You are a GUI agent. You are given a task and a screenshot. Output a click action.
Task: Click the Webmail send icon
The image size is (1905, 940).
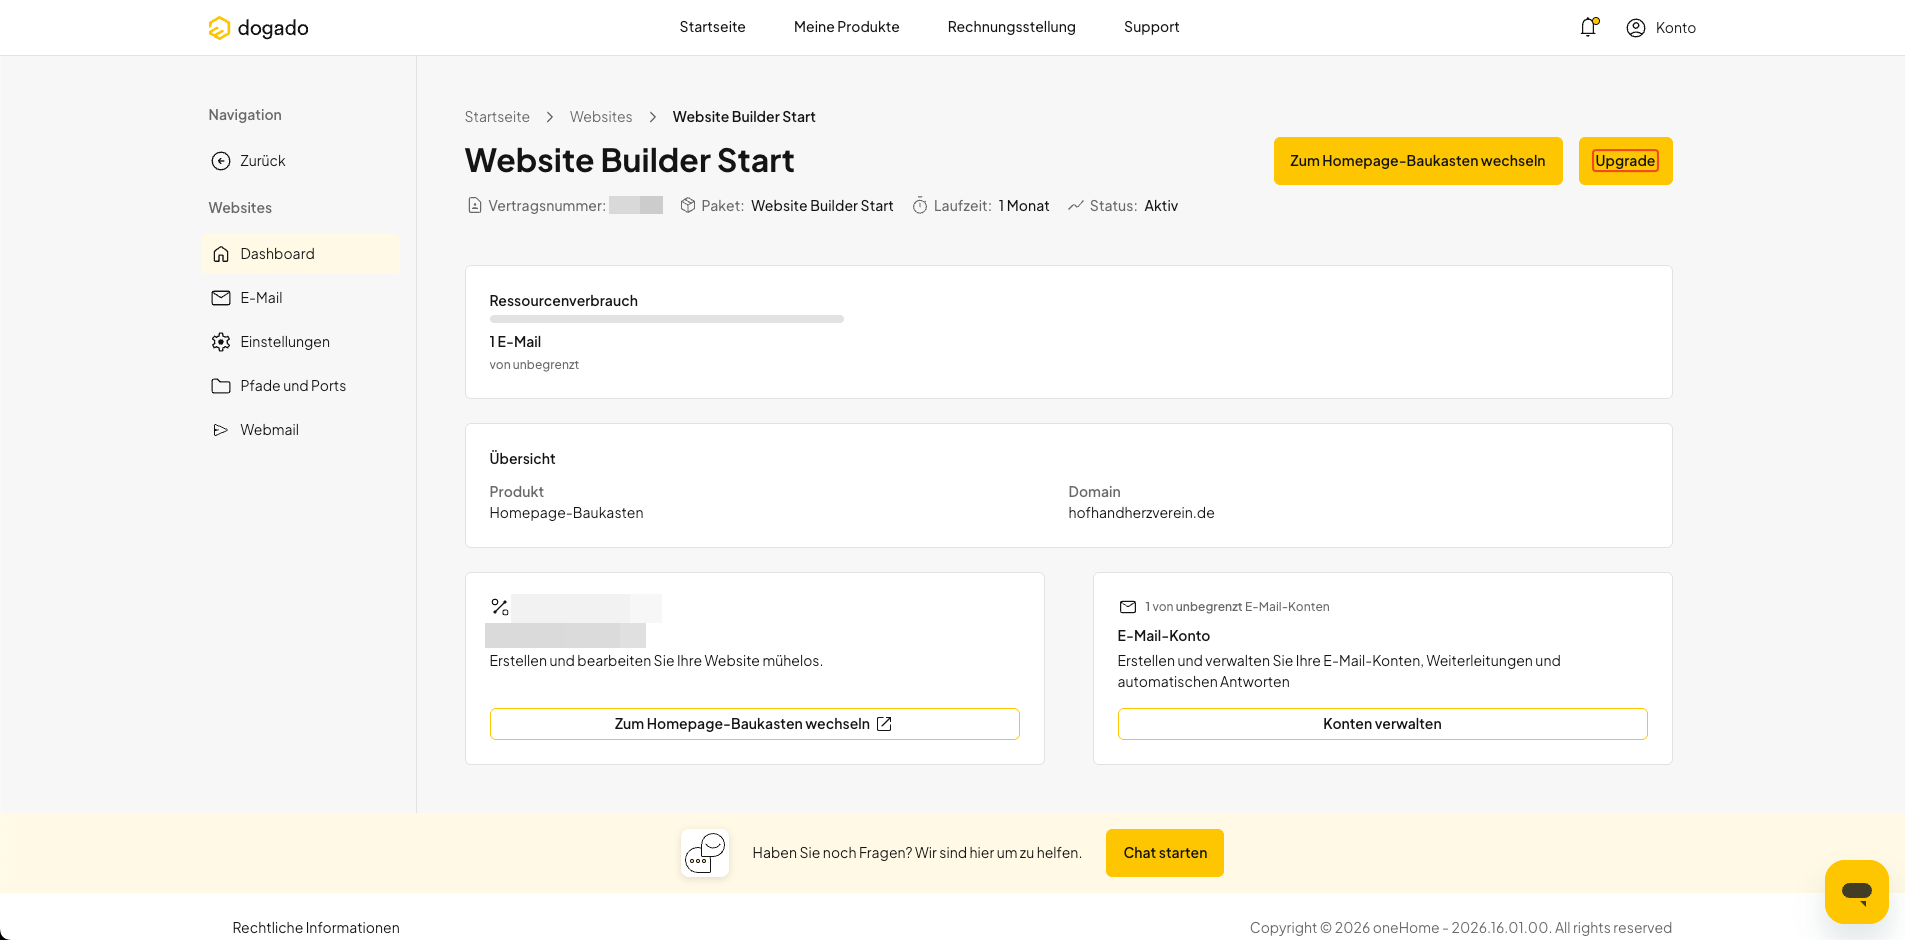(221, 430)
